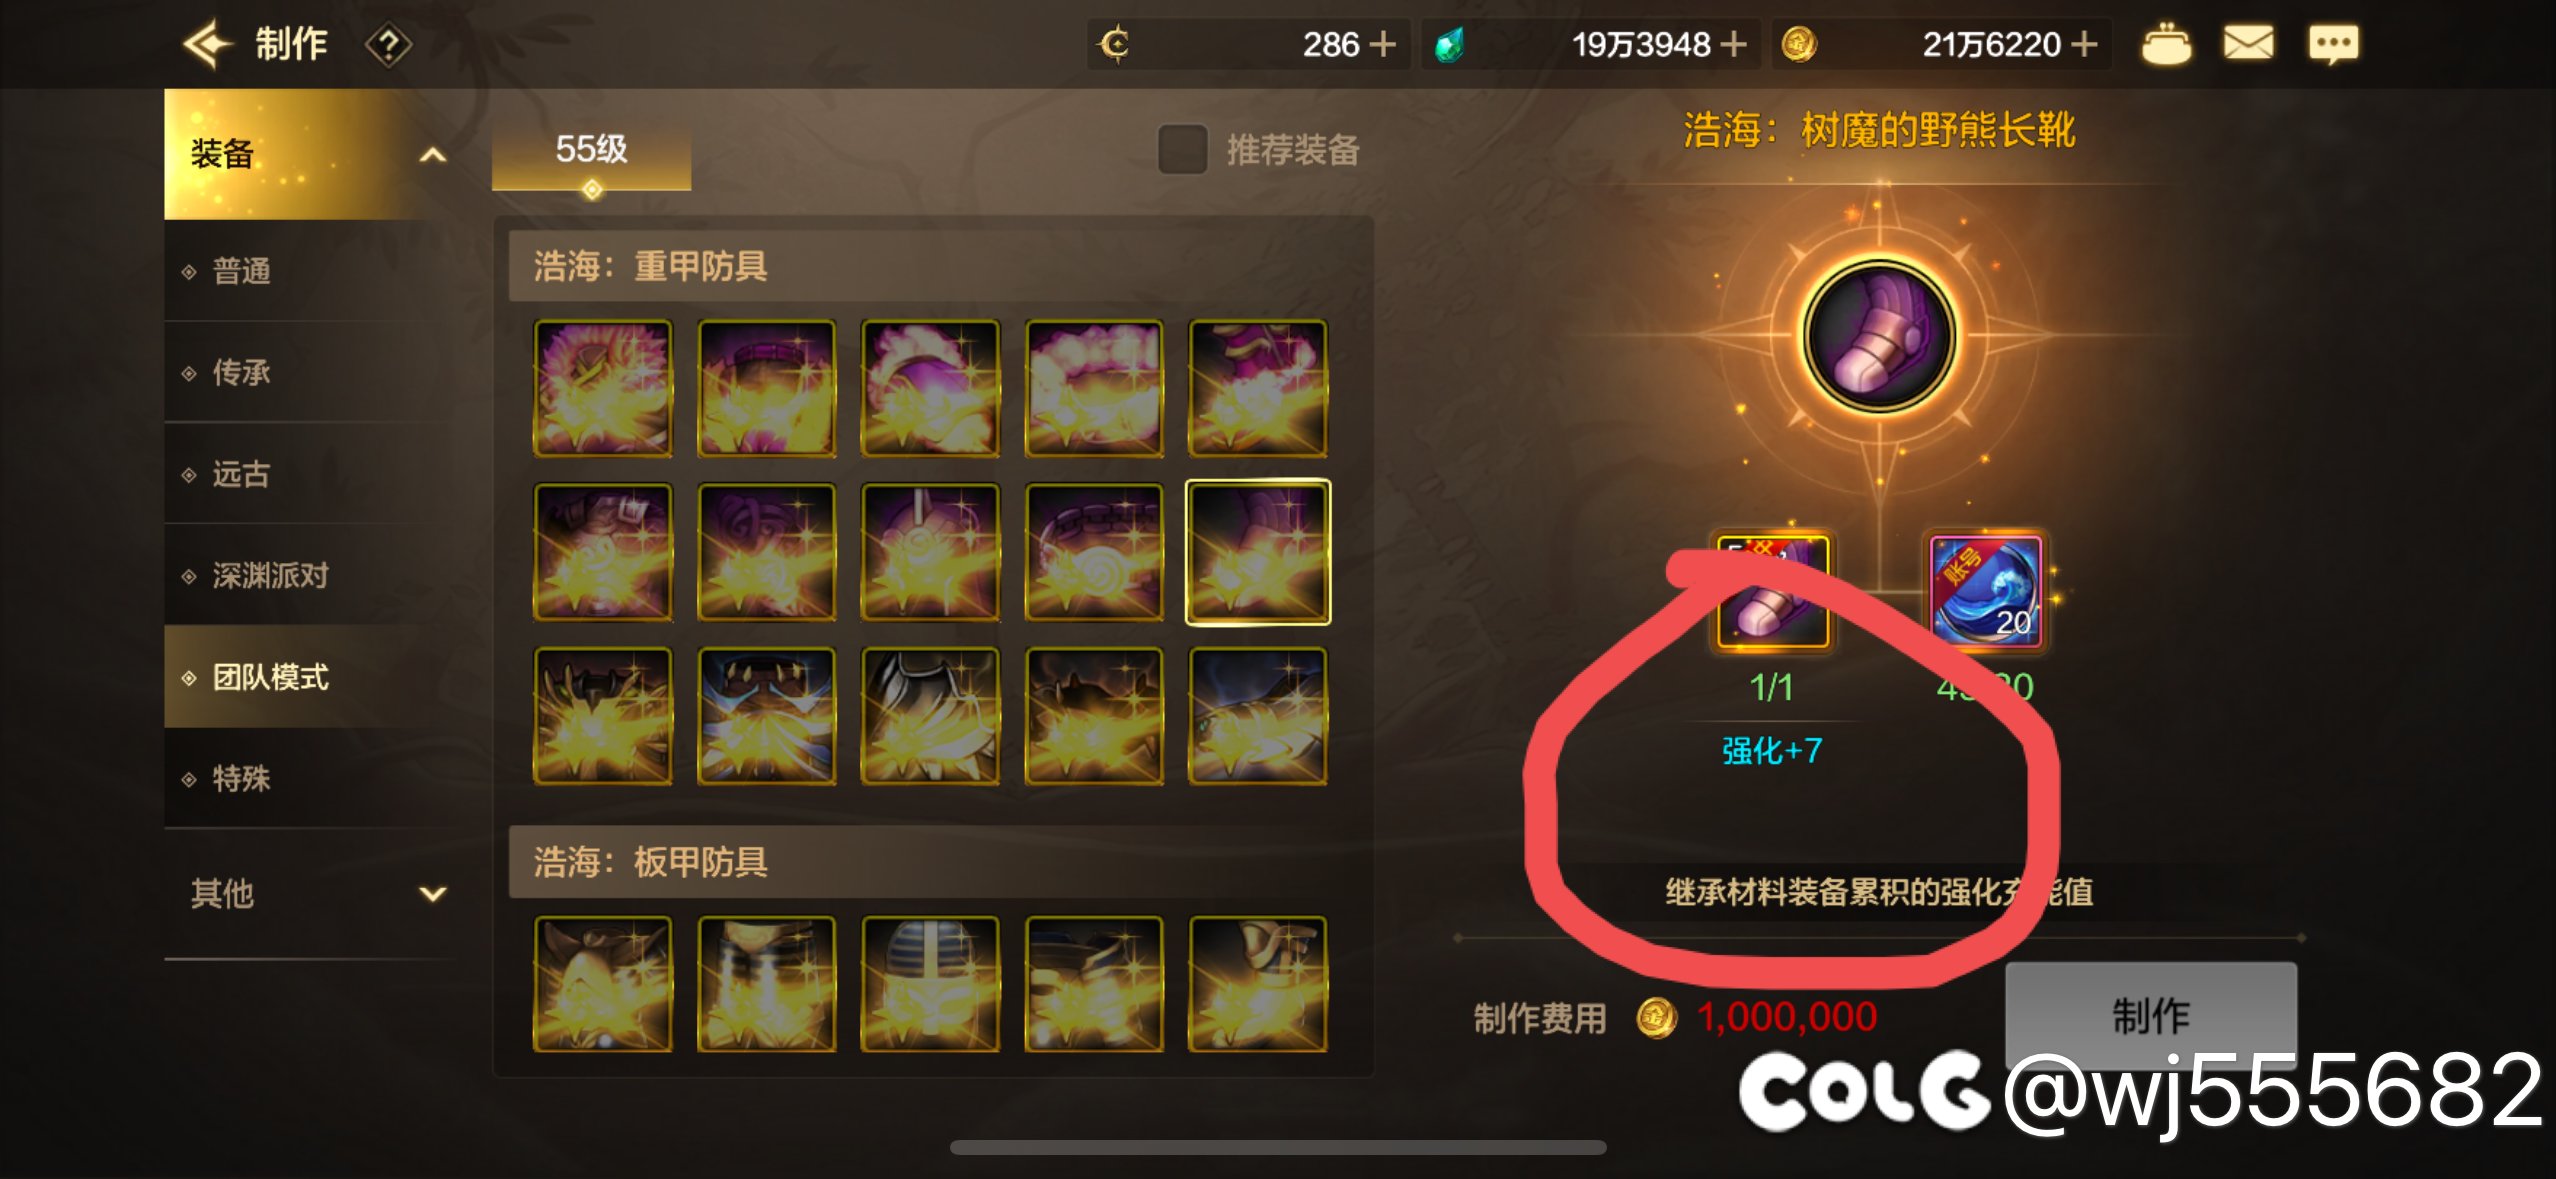
Task: Add fatigue points via the 286 plus
Action: (x=1382, y=44)
